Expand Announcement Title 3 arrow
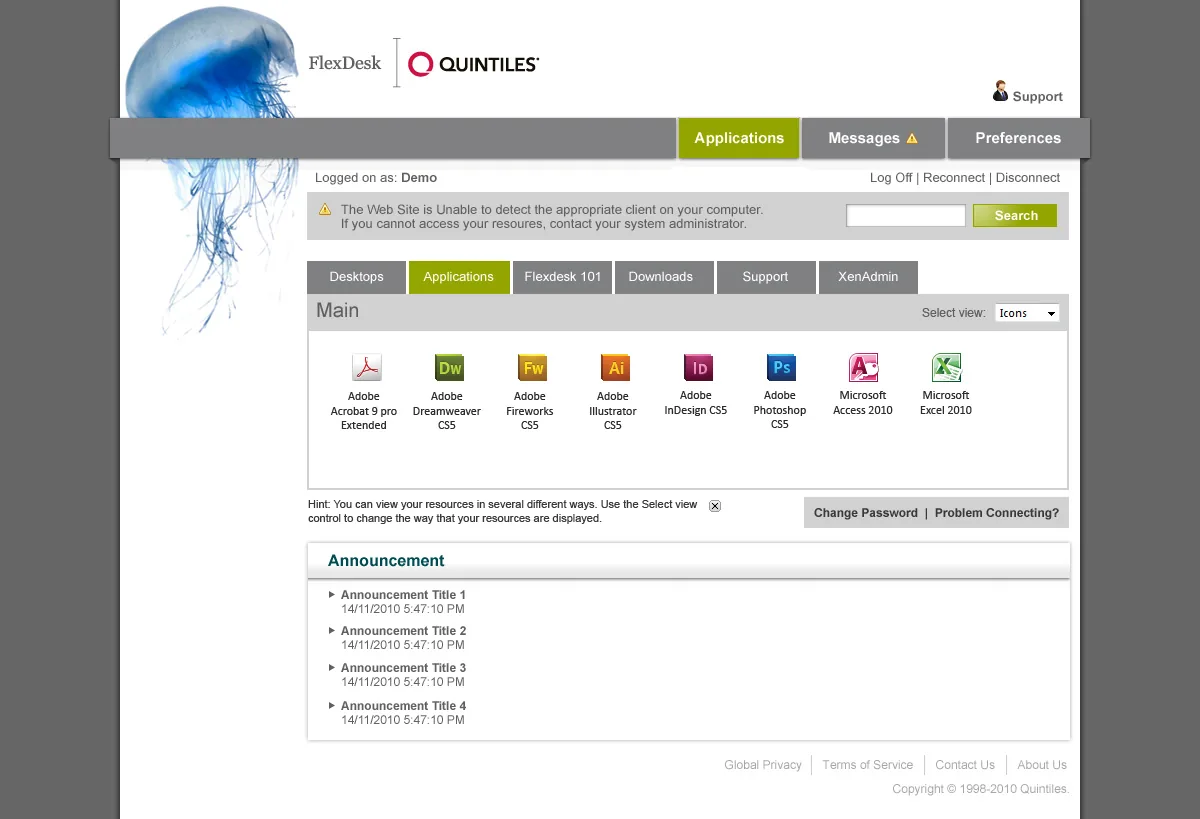1200x819 pixels. pyautogui.click(x=332, y=667)
